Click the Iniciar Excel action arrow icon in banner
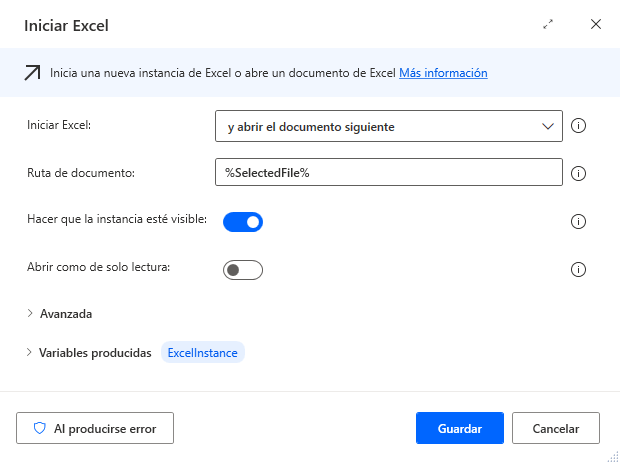 click(32, 73)
